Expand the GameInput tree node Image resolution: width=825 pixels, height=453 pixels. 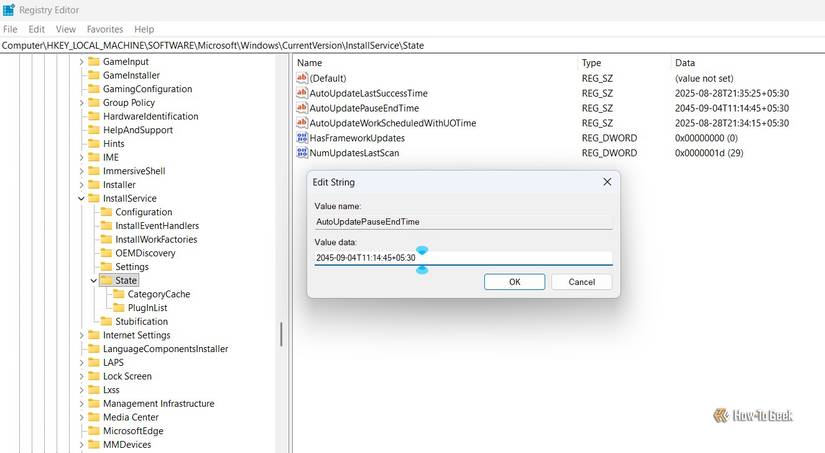pyautogui.click(x=81, y=62)
